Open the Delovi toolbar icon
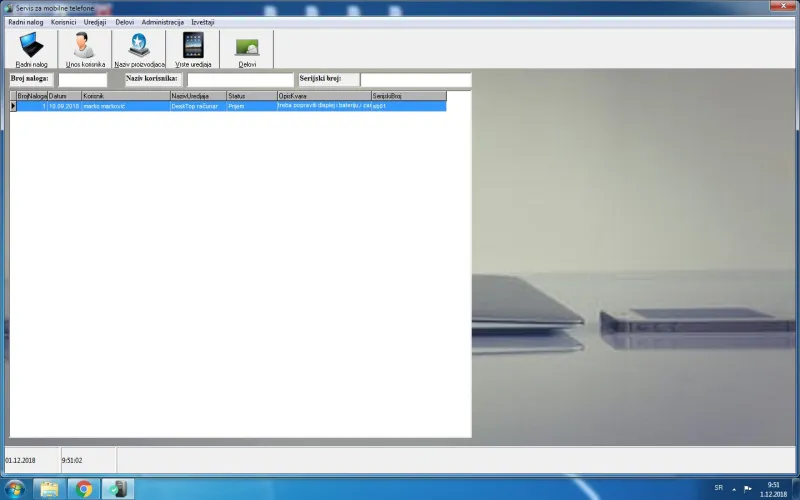Screen dimensions: 800x500 [x=247, y=49]
